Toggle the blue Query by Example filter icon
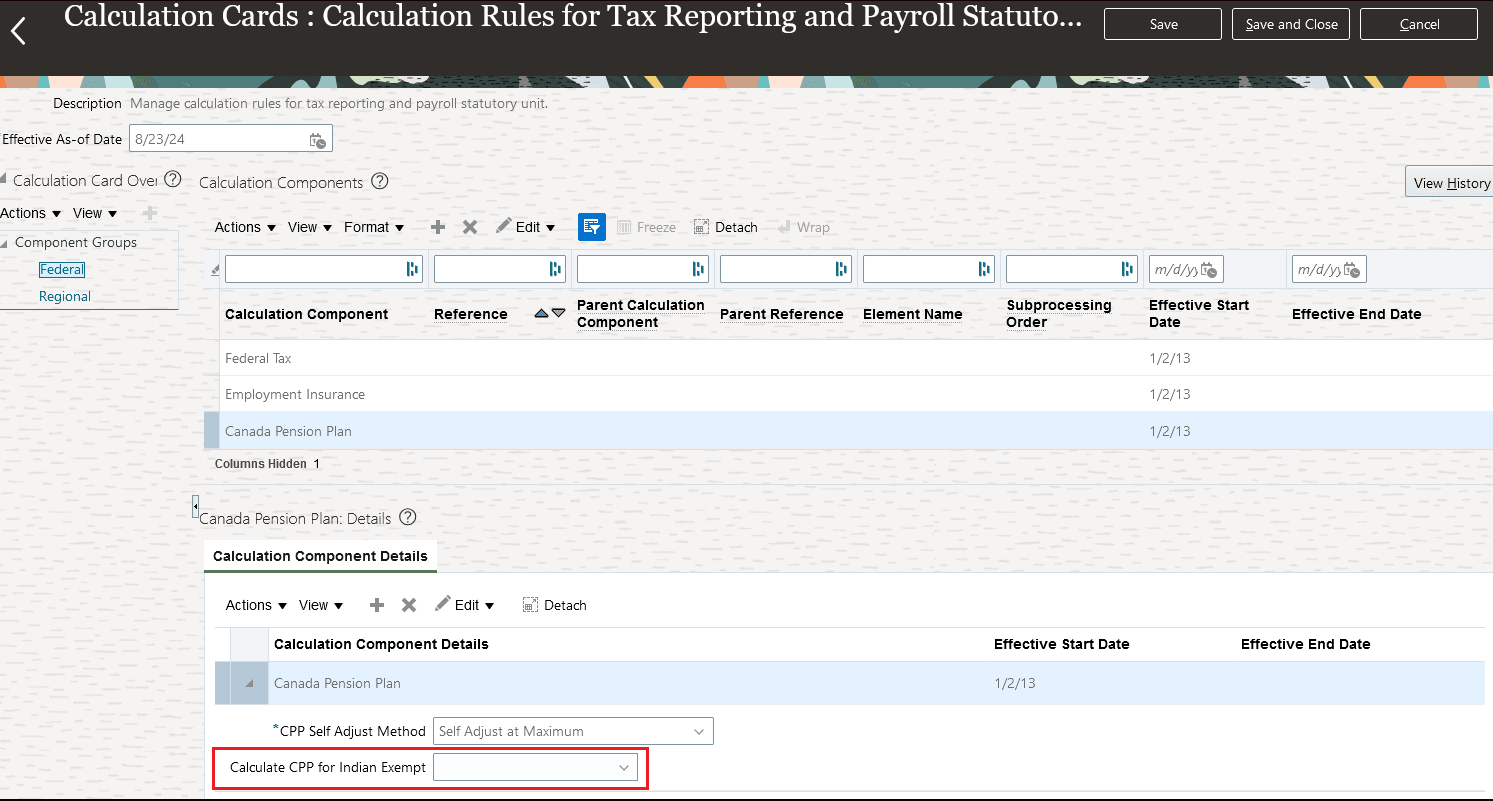The height and width of the screenshot is (801, 1493). point(591,227)
